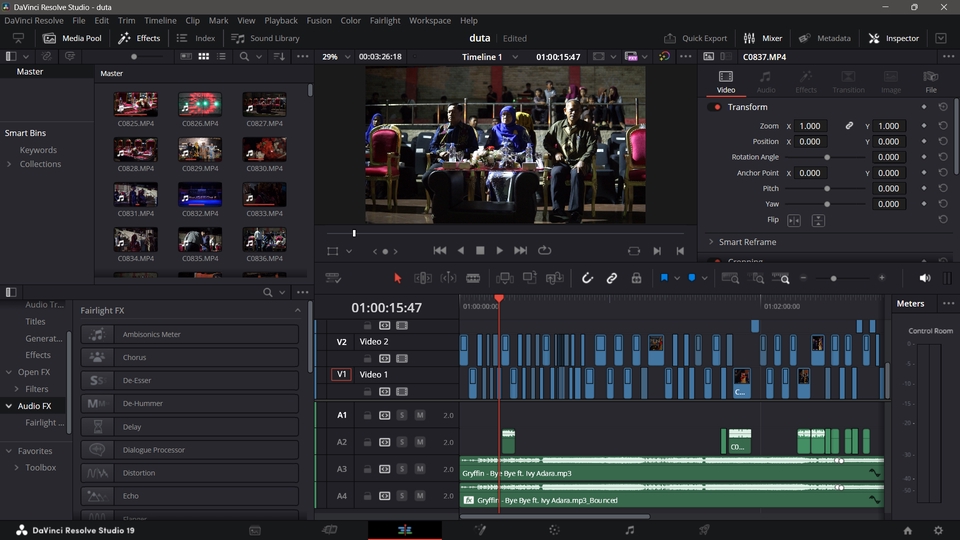Open flag color dropdown arrow
This screenshot has height=540, width=960.
click(677, 278)
